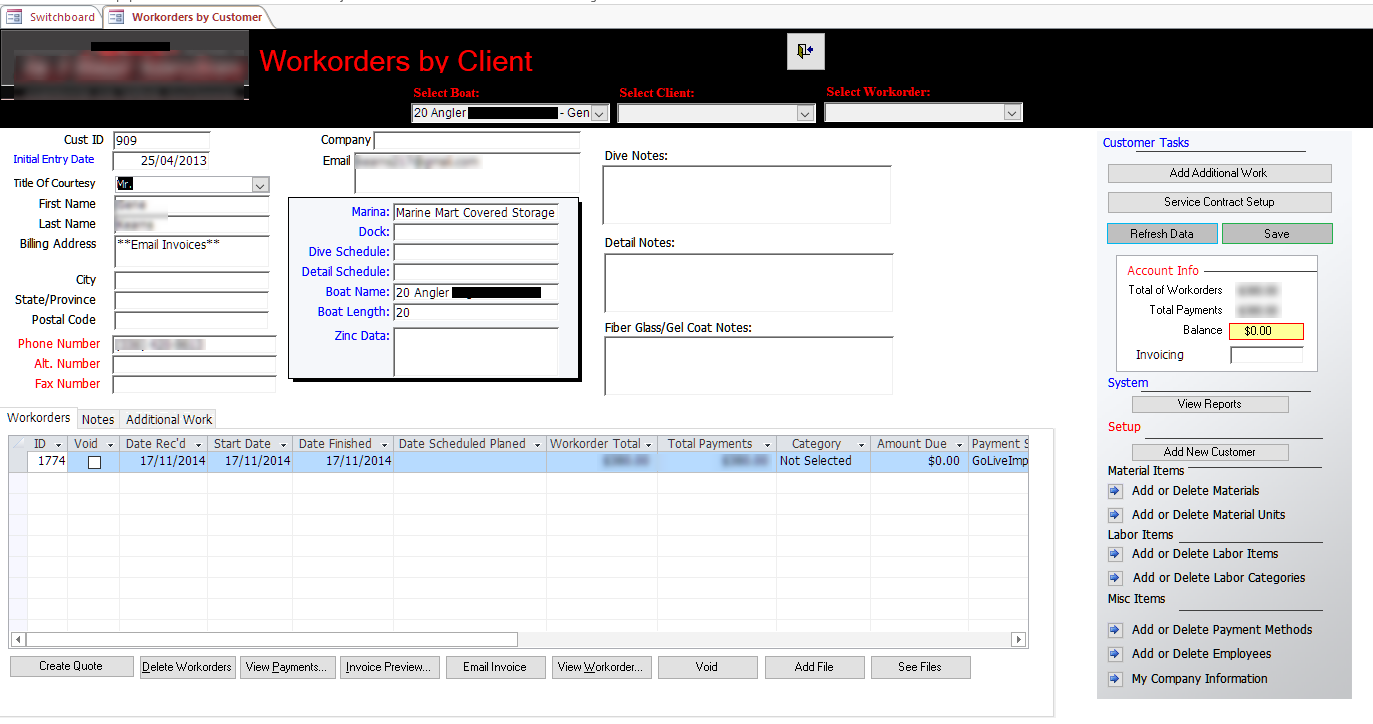Click the Email Invoice button
Image resolution: width=1373 pixels, height=724 pixels.
tap(495, 667)
